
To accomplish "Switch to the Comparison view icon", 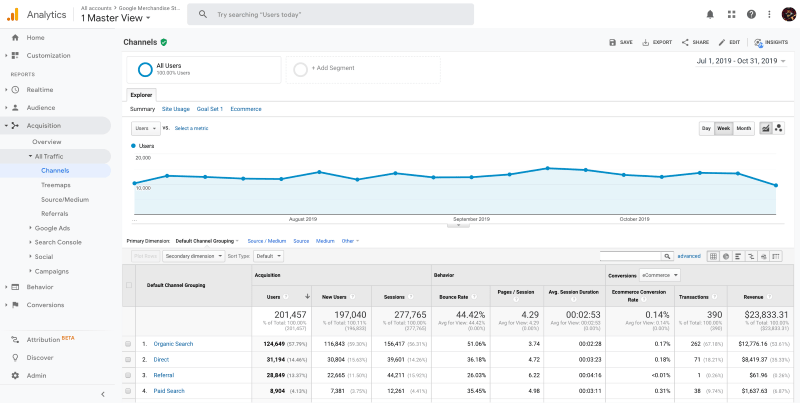I will coord(751,256).
